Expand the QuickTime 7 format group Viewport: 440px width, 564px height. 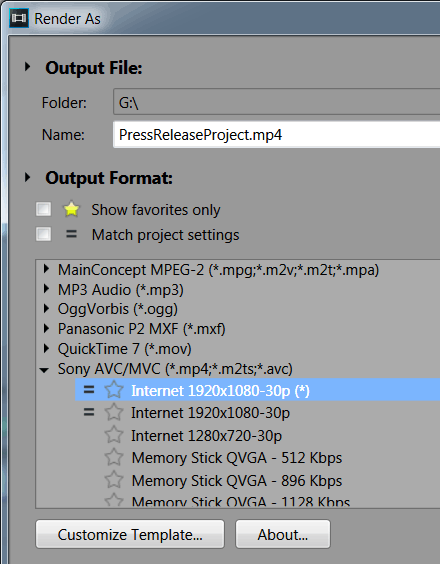click(x=46, y=348)
